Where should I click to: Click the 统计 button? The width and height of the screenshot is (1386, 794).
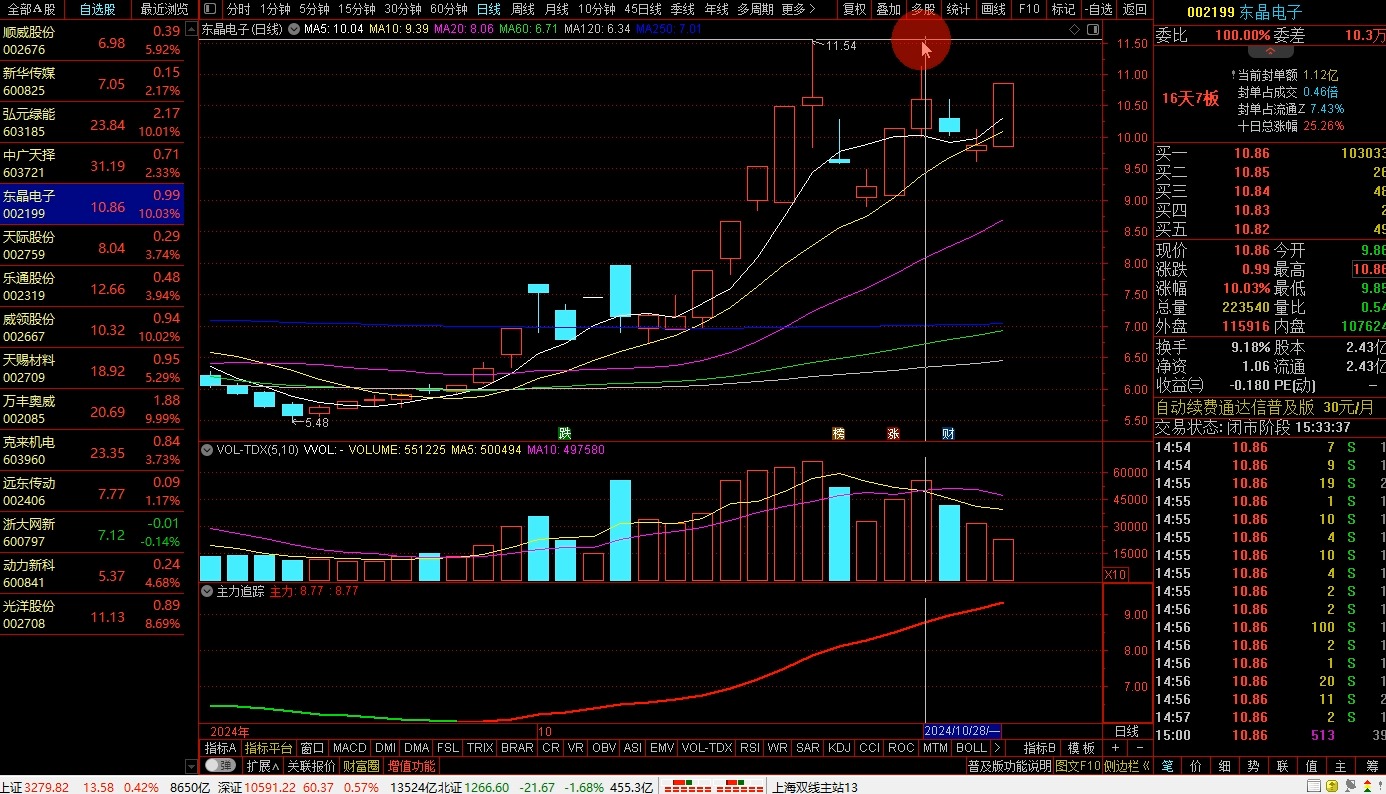coord(958,9)
